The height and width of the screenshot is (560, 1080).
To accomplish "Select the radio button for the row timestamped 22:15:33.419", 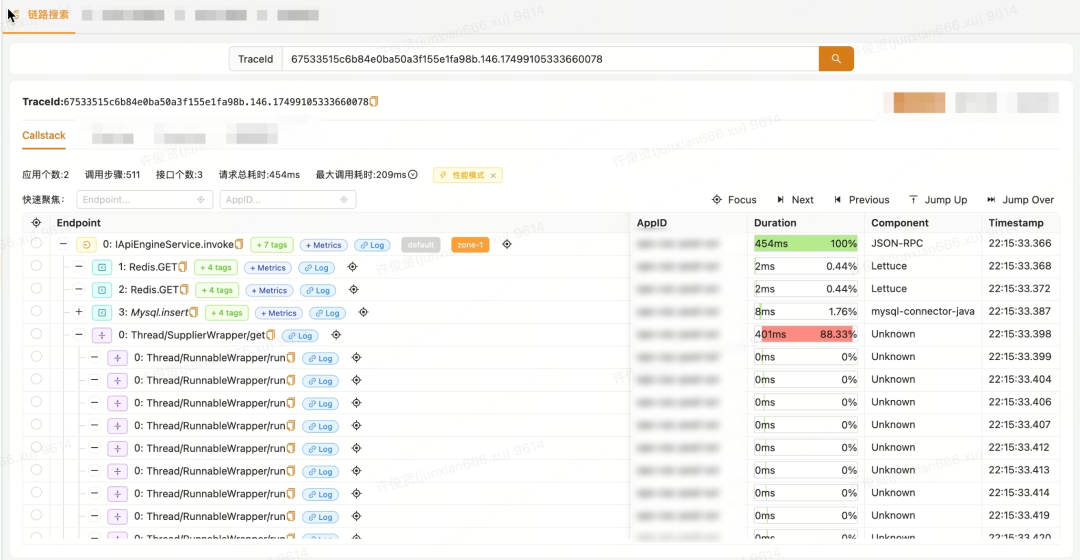I will click(x=37, y=515).
